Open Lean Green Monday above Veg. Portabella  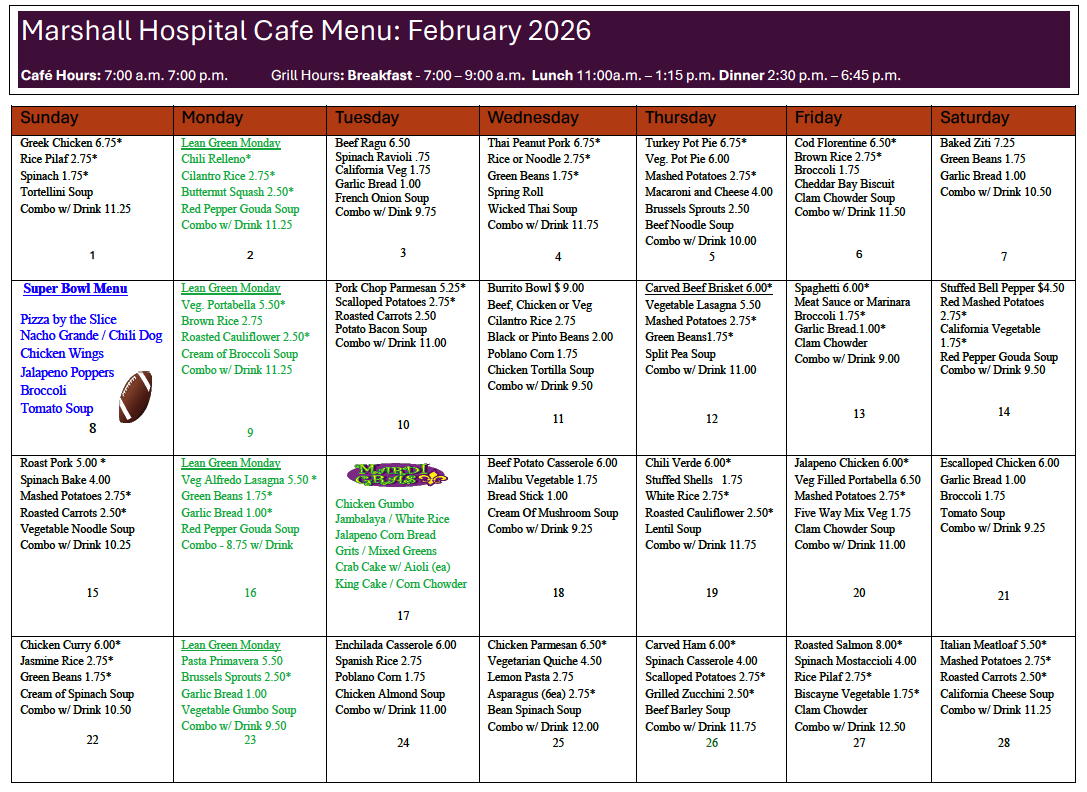(x=231, y=288)
